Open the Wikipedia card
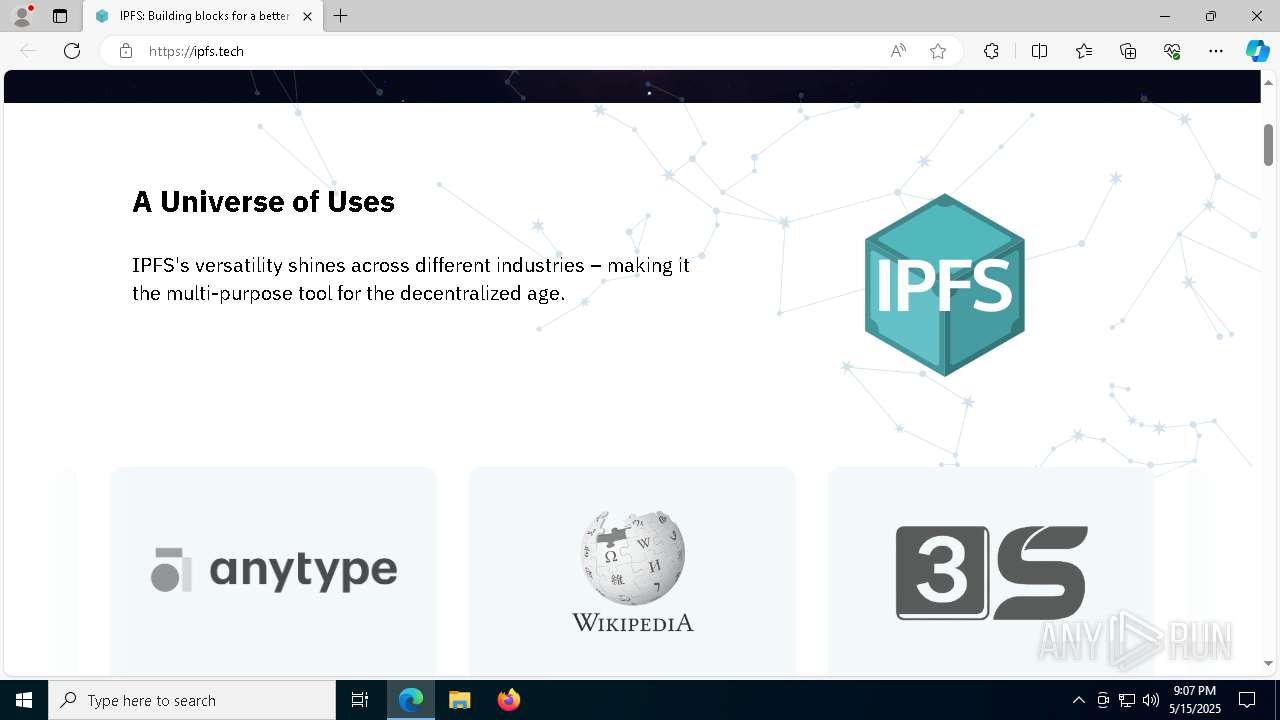The image size is (1280, 720). [x=632, y=570]
